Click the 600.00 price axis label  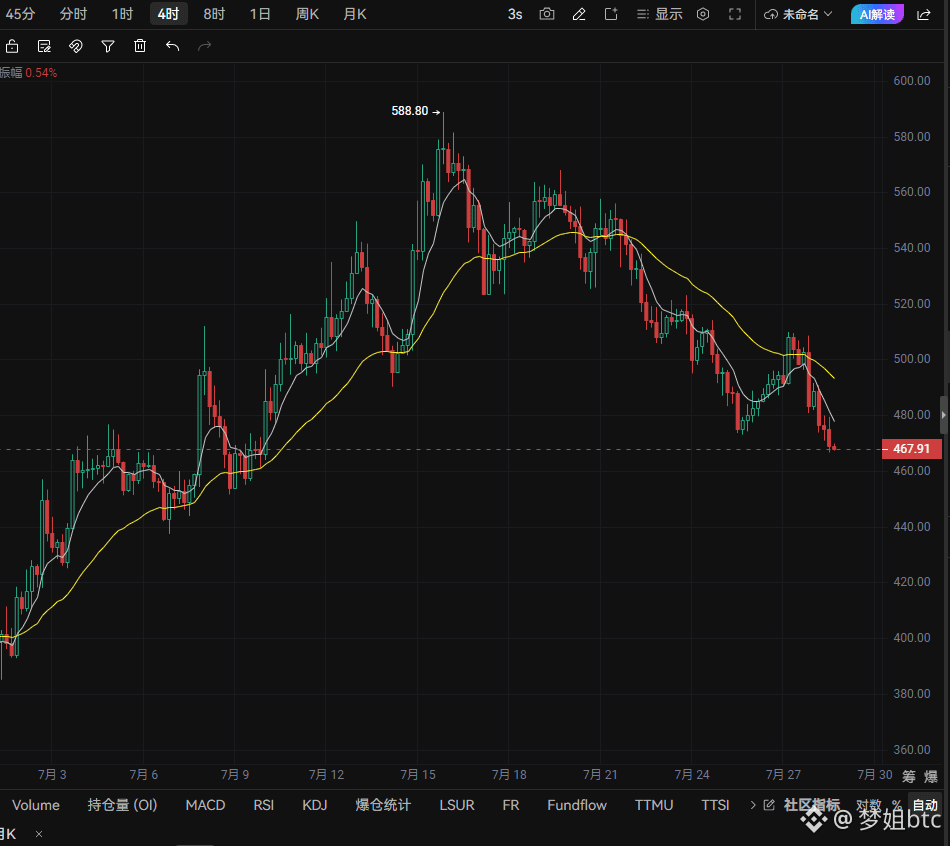(912, 81)
